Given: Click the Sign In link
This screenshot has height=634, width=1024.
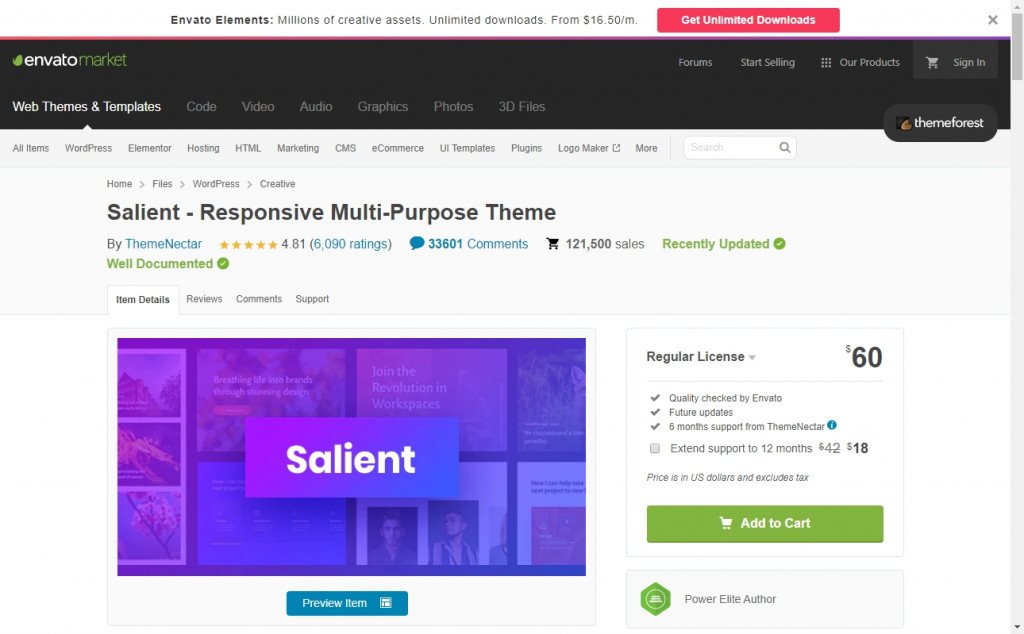Looking at the screenshot, I should click(968, 63).
